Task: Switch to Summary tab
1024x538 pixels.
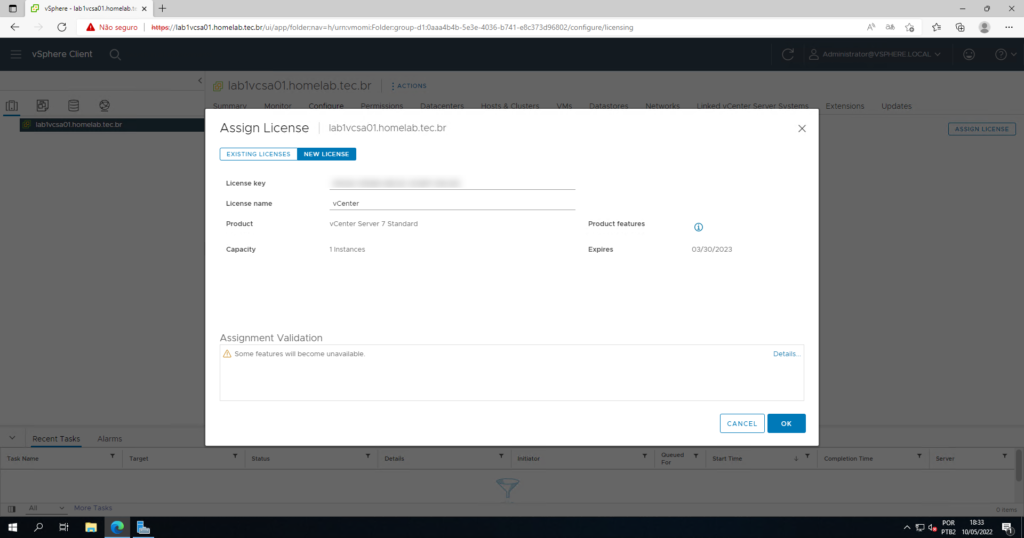Action: click(x=230, y=106)
